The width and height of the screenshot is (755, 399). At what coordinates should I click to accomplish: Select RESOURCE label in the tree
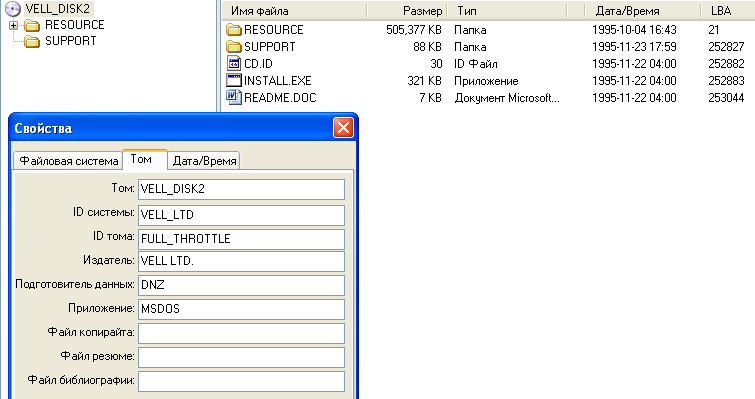tap(75, 25)
